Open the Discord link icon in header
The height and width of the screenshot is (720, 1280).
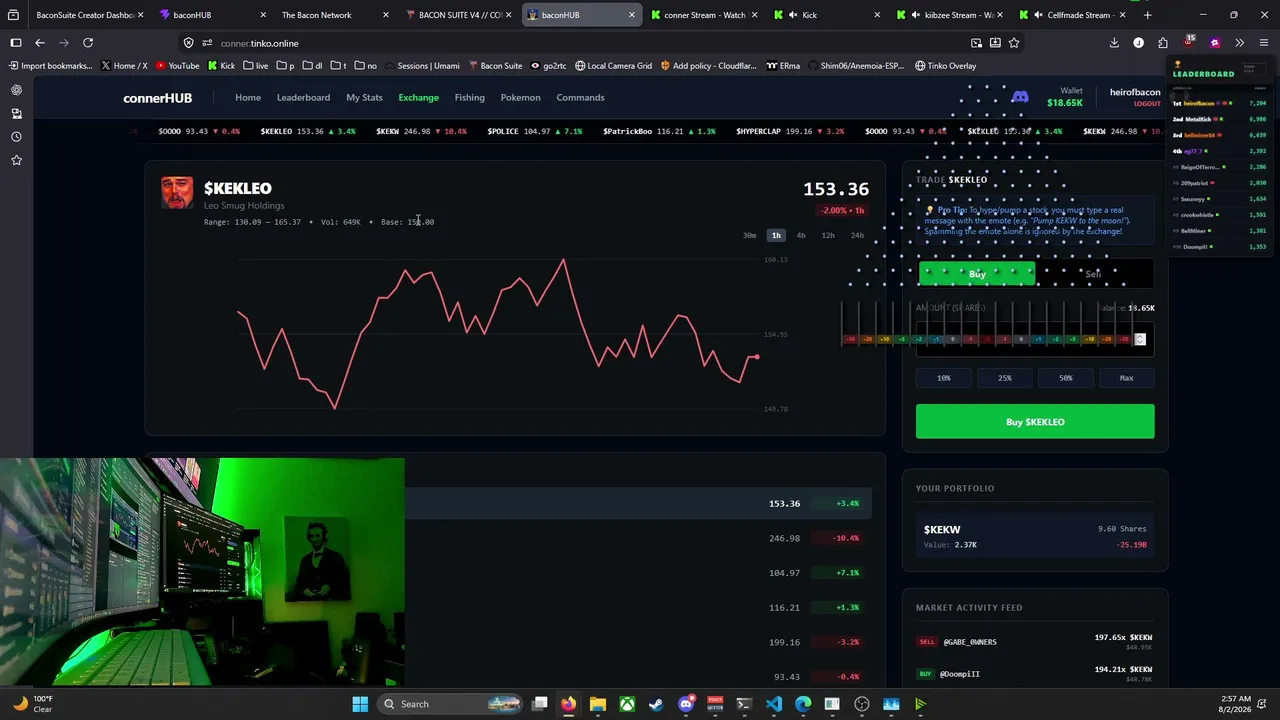1020,97
